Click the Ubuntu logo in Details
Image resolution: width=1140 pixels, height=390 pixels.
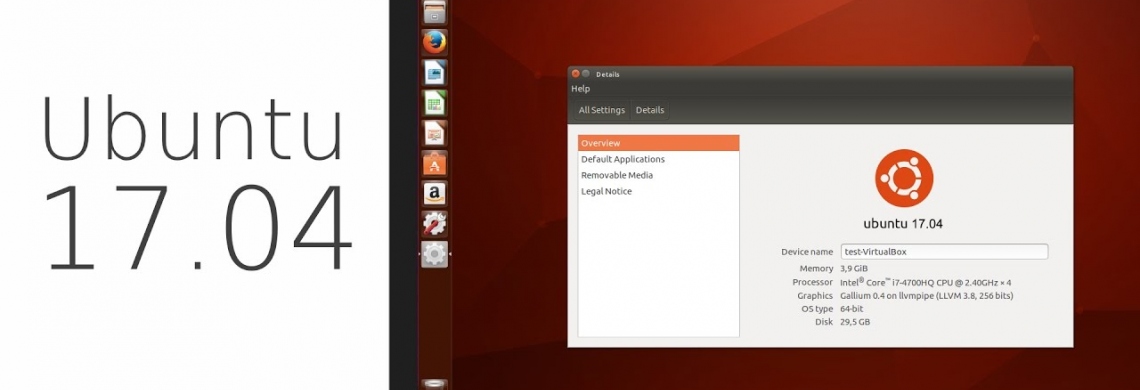pyautogui.click(x=904, y=178)
